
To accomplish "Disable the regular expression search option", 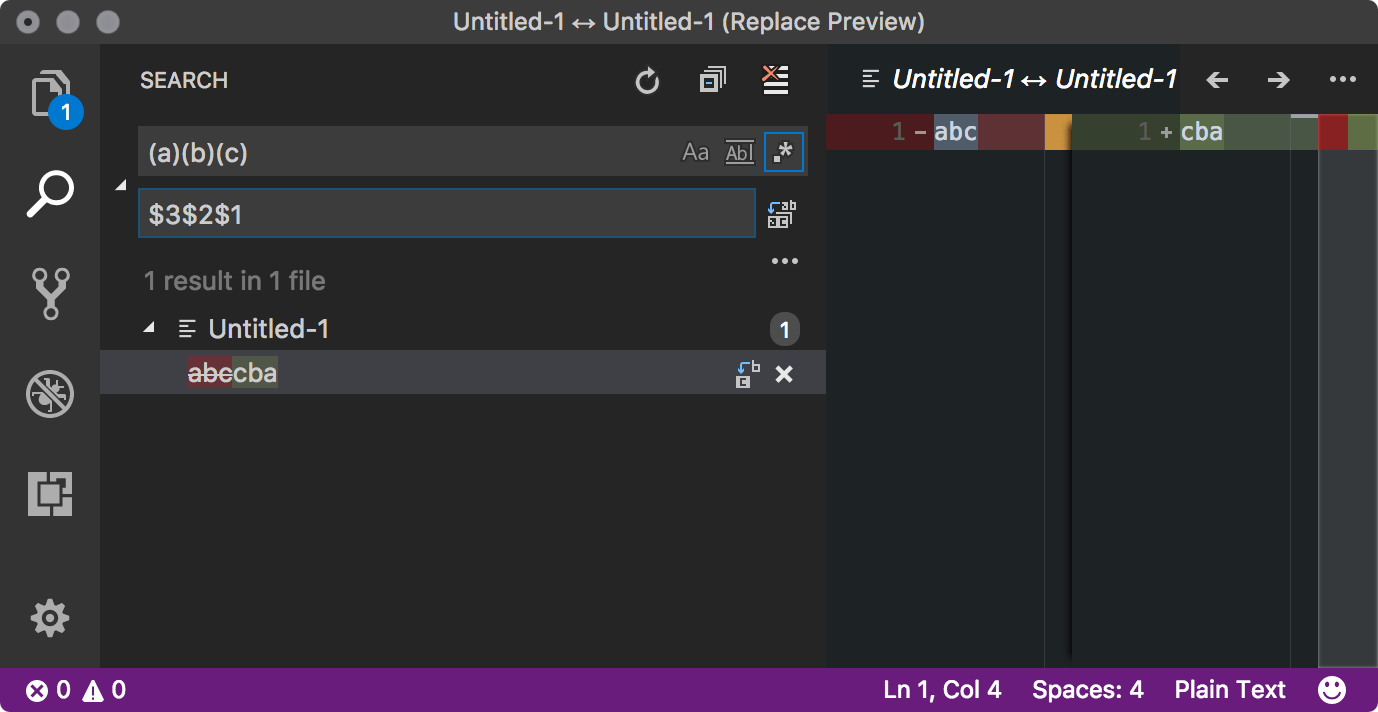I will [x=783, y=152].
